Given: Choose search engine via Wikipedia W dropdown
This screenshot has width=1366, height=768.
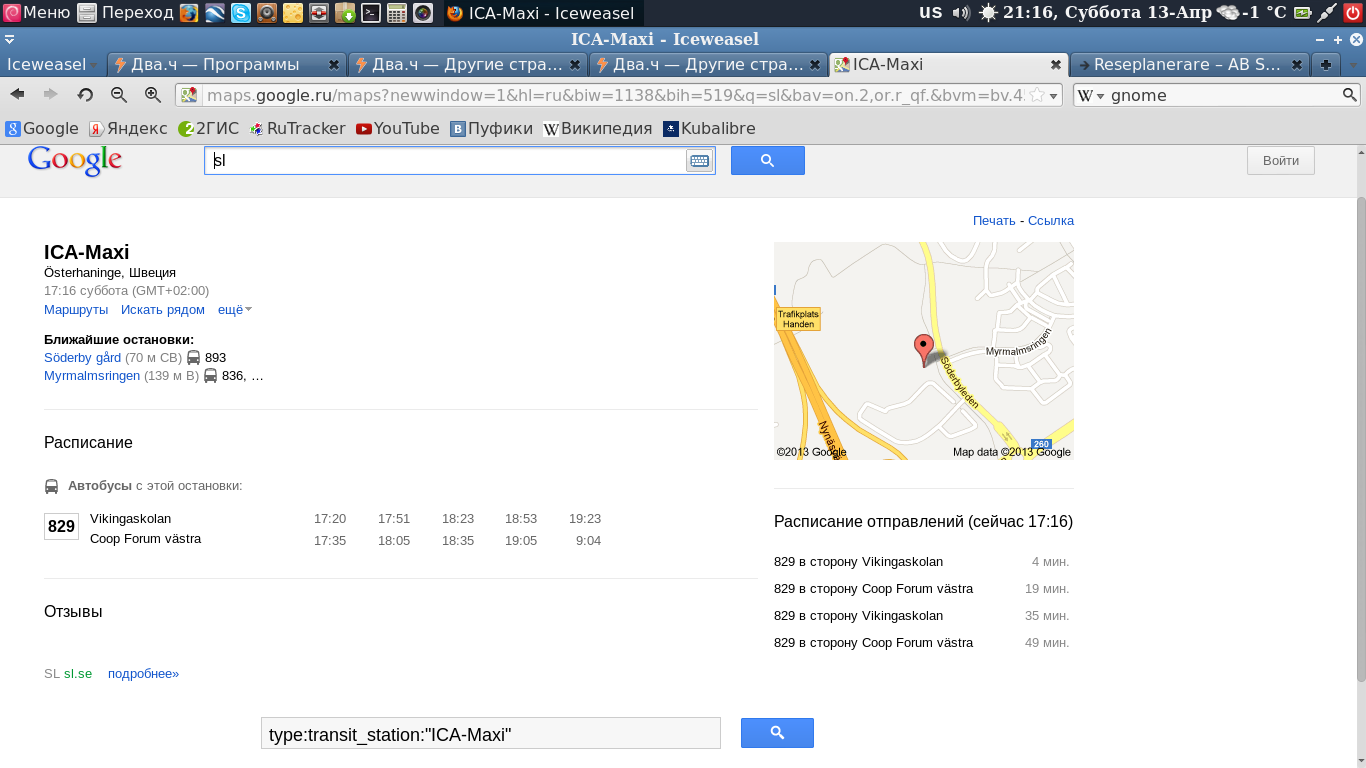Looking at the screenshot, I should [x=1091, y=95].
